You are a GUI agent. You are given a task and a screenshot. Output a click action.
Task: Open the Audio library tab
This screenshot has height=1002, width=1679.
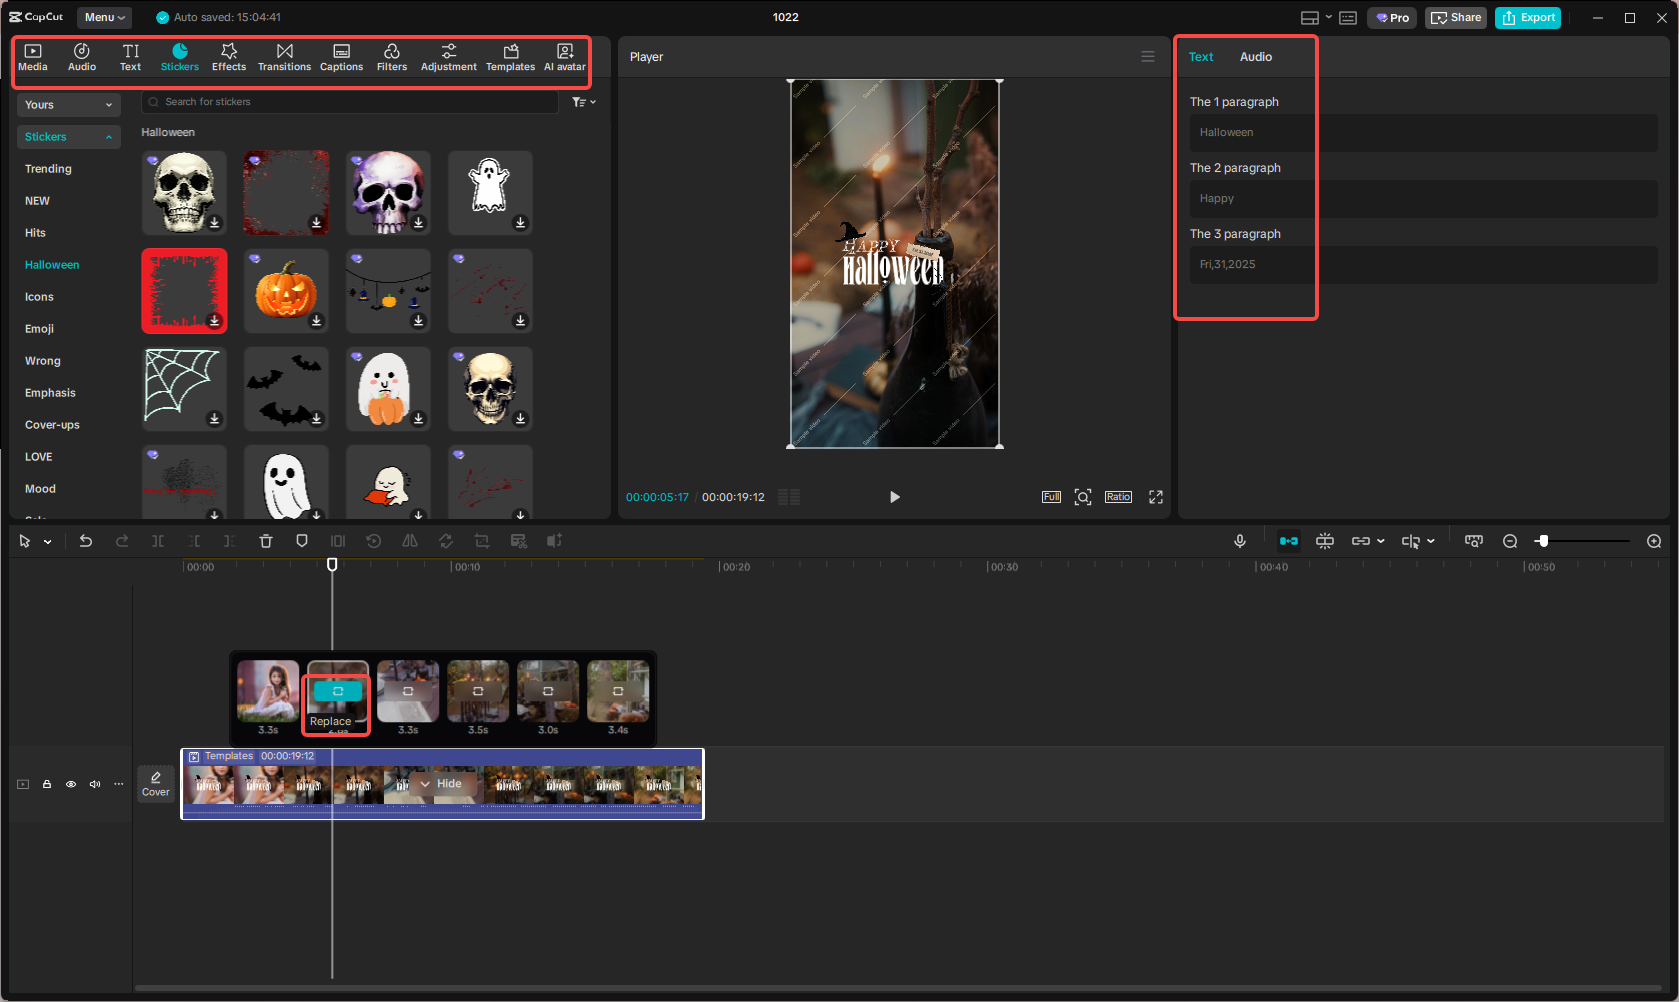[x=82, y=57]
